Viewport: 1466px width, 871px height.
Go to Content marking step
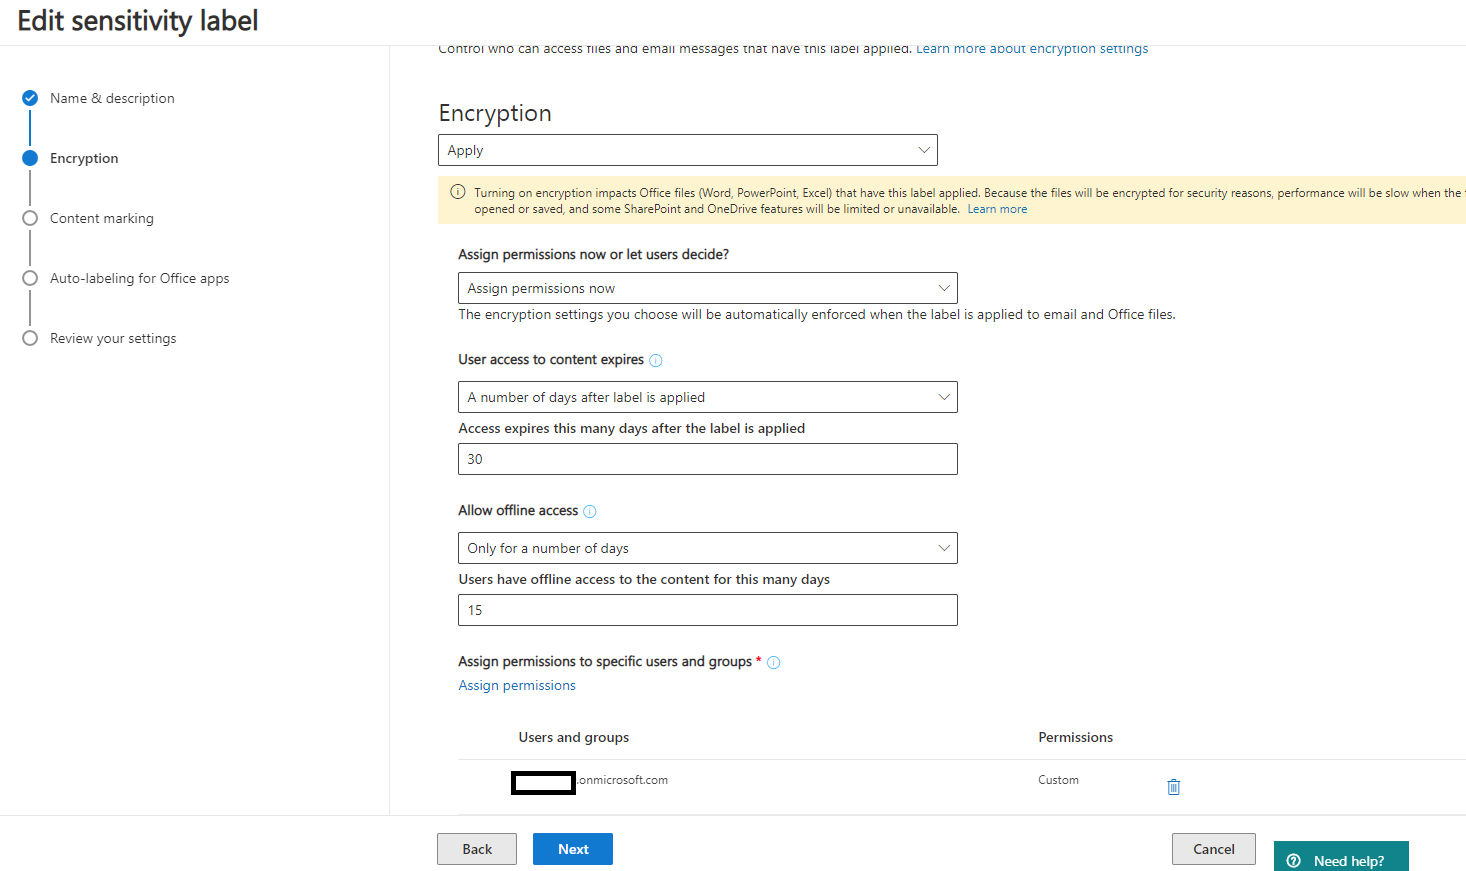(102, 218)
